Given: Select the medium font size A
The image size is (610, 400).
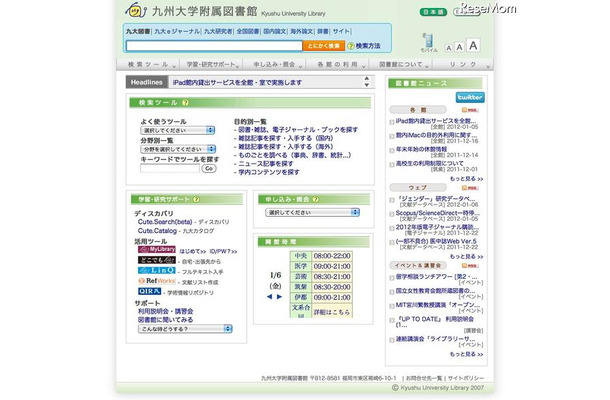Looking at the screenshot, I should click(459, 47).
